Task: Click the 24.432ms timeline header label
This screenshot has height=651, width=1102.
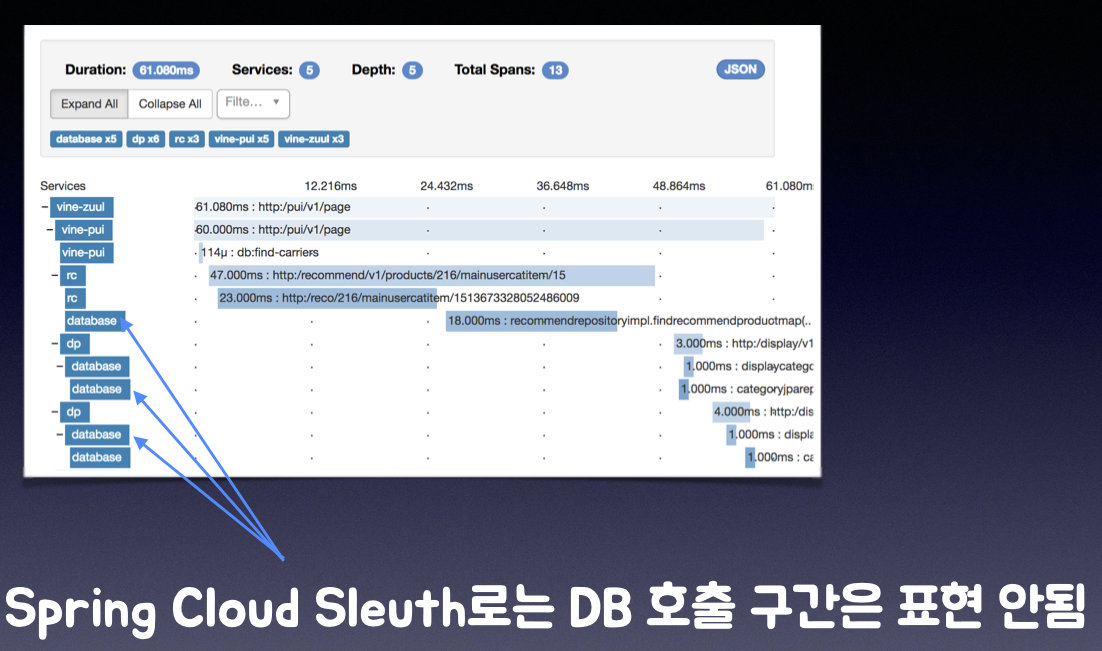Action: click(446, 186)
